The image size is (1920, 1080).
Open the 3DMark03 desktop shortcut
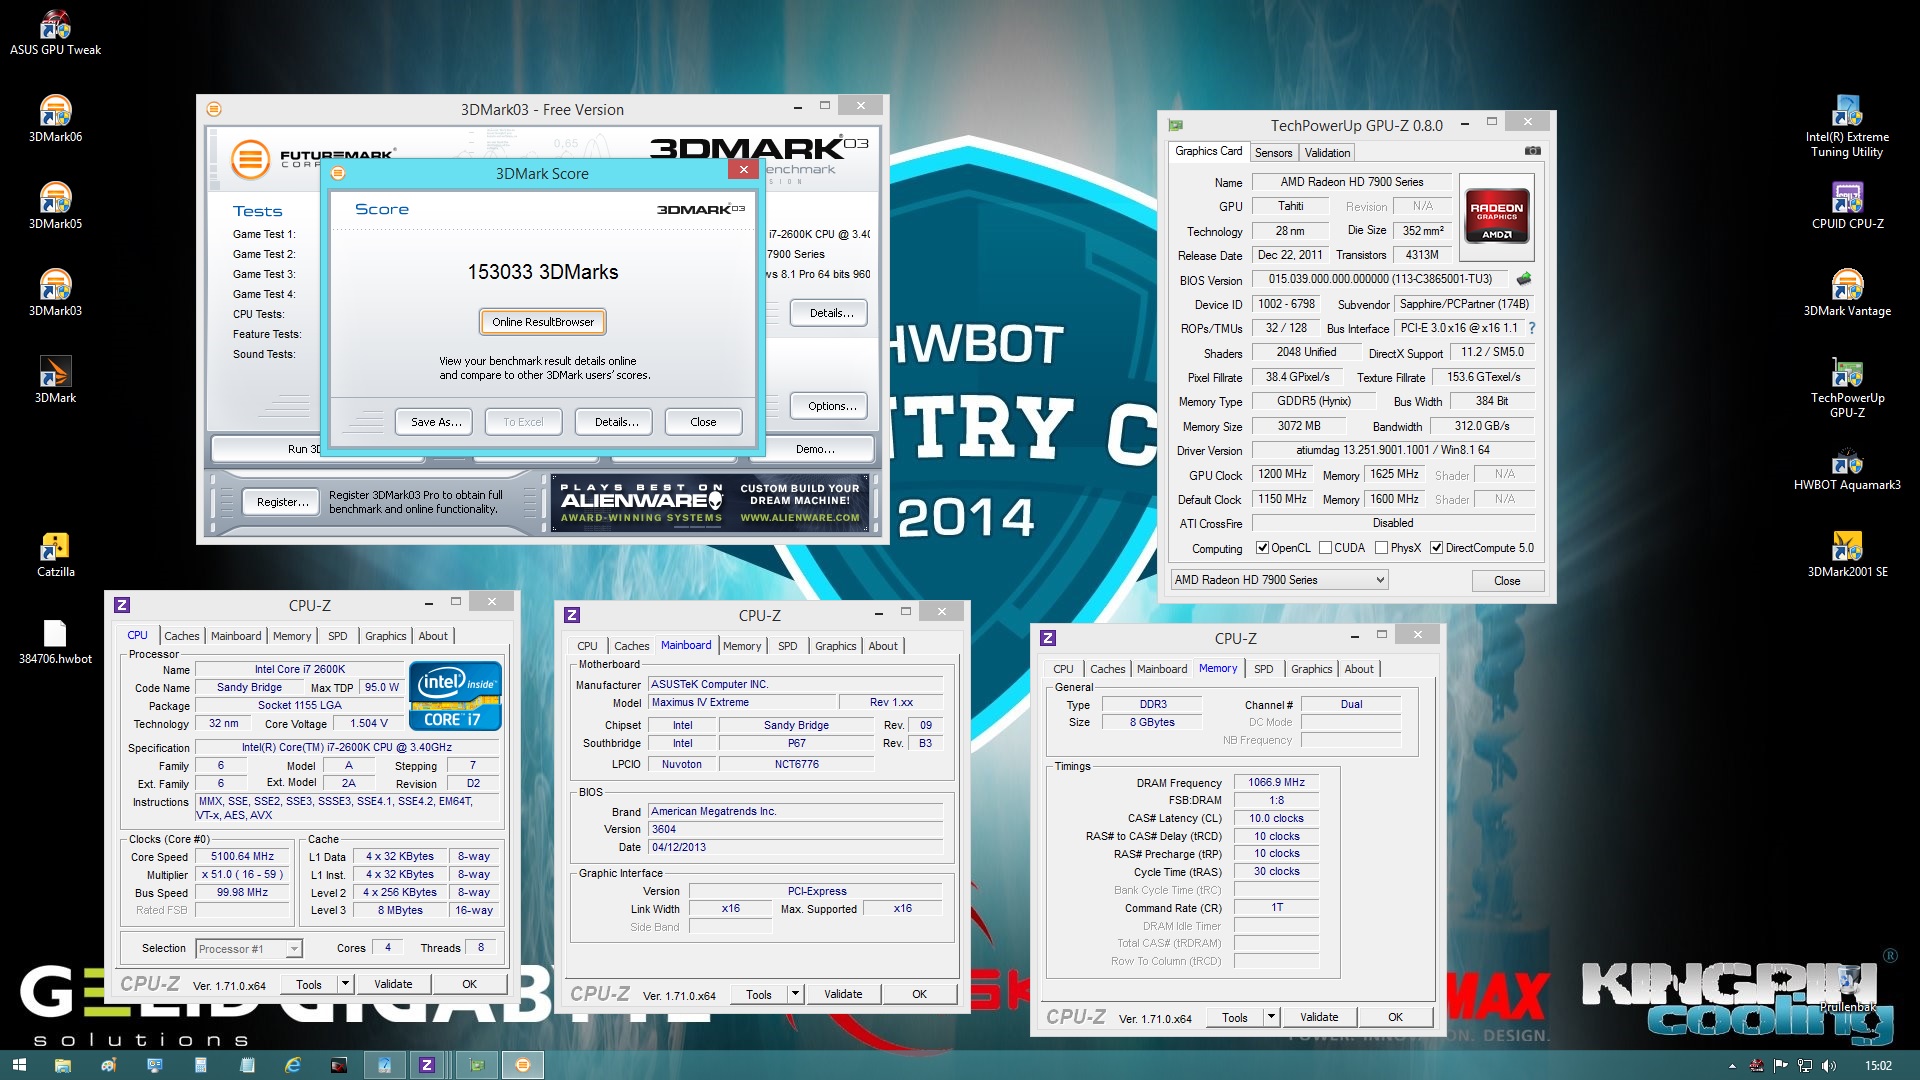[x=55, y=294]
